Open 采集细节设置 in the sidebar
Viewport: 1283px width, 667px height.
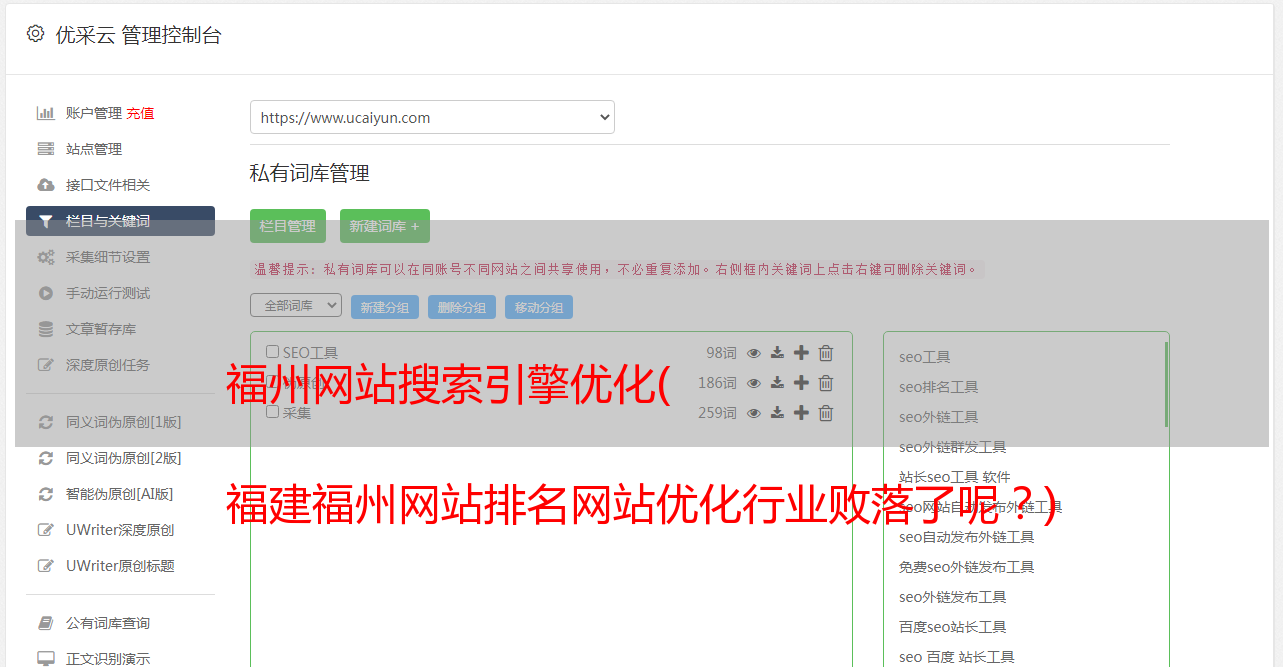point(108,257)
